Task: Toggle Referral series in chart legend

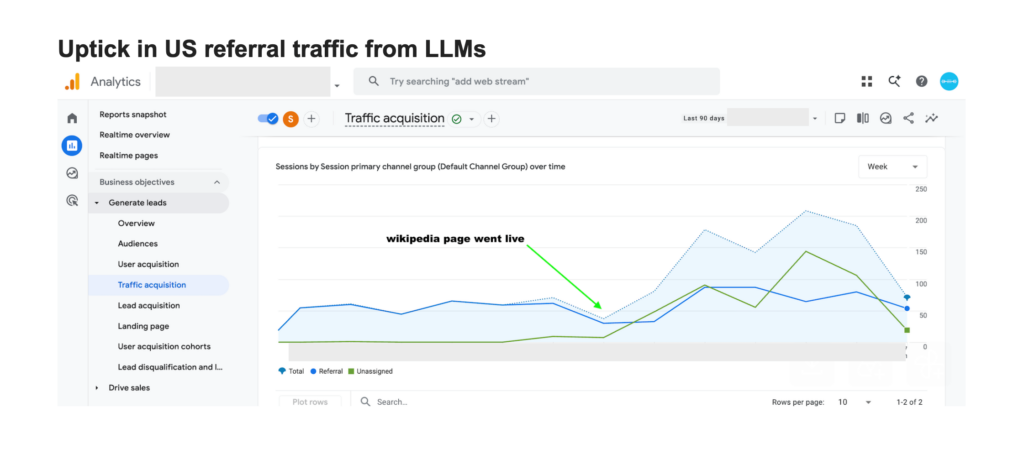Action: pyautogui.click(x=327, y=371)
